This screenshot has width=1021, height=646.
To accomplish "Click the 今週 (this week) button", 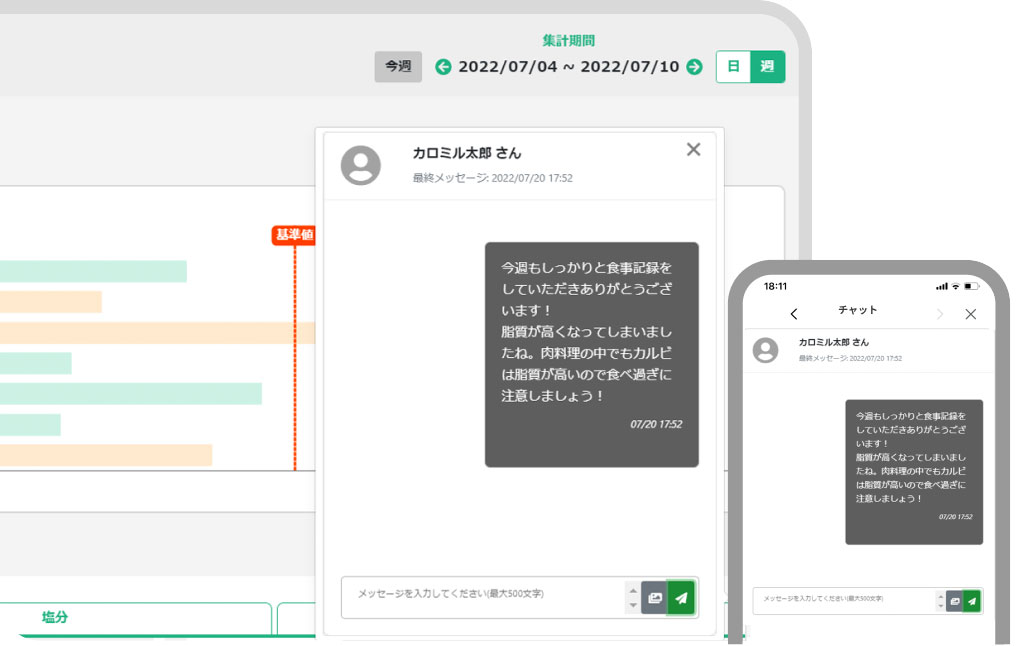I will [x=398, y=67].
